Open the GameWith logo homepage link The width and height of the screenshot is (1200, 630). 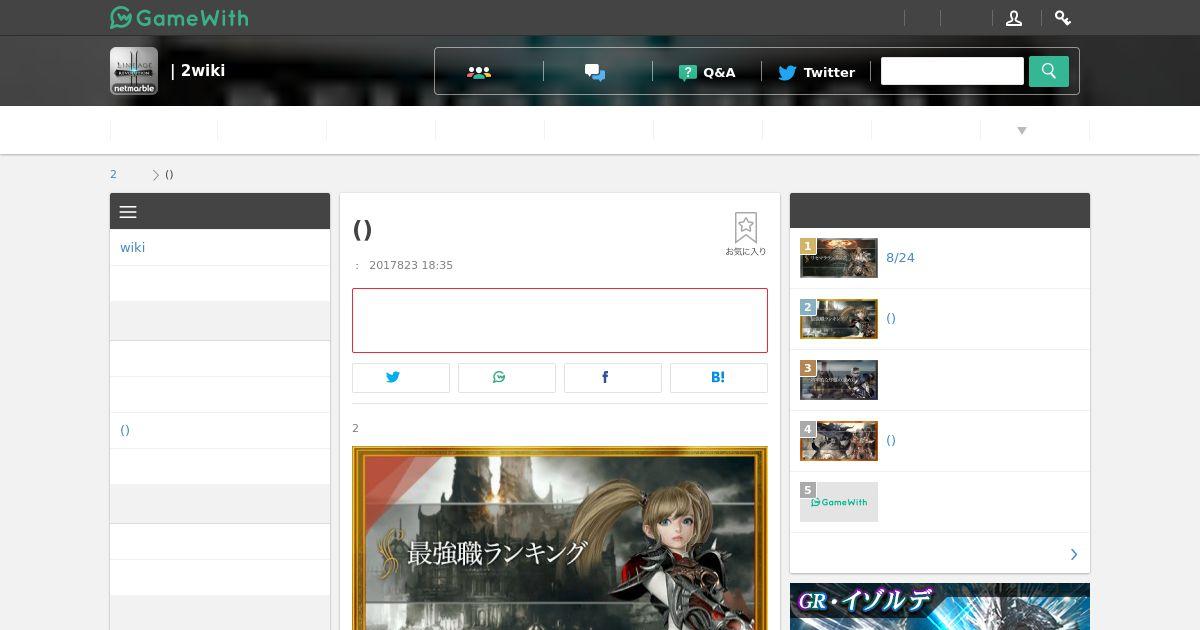tap(179, 17)
